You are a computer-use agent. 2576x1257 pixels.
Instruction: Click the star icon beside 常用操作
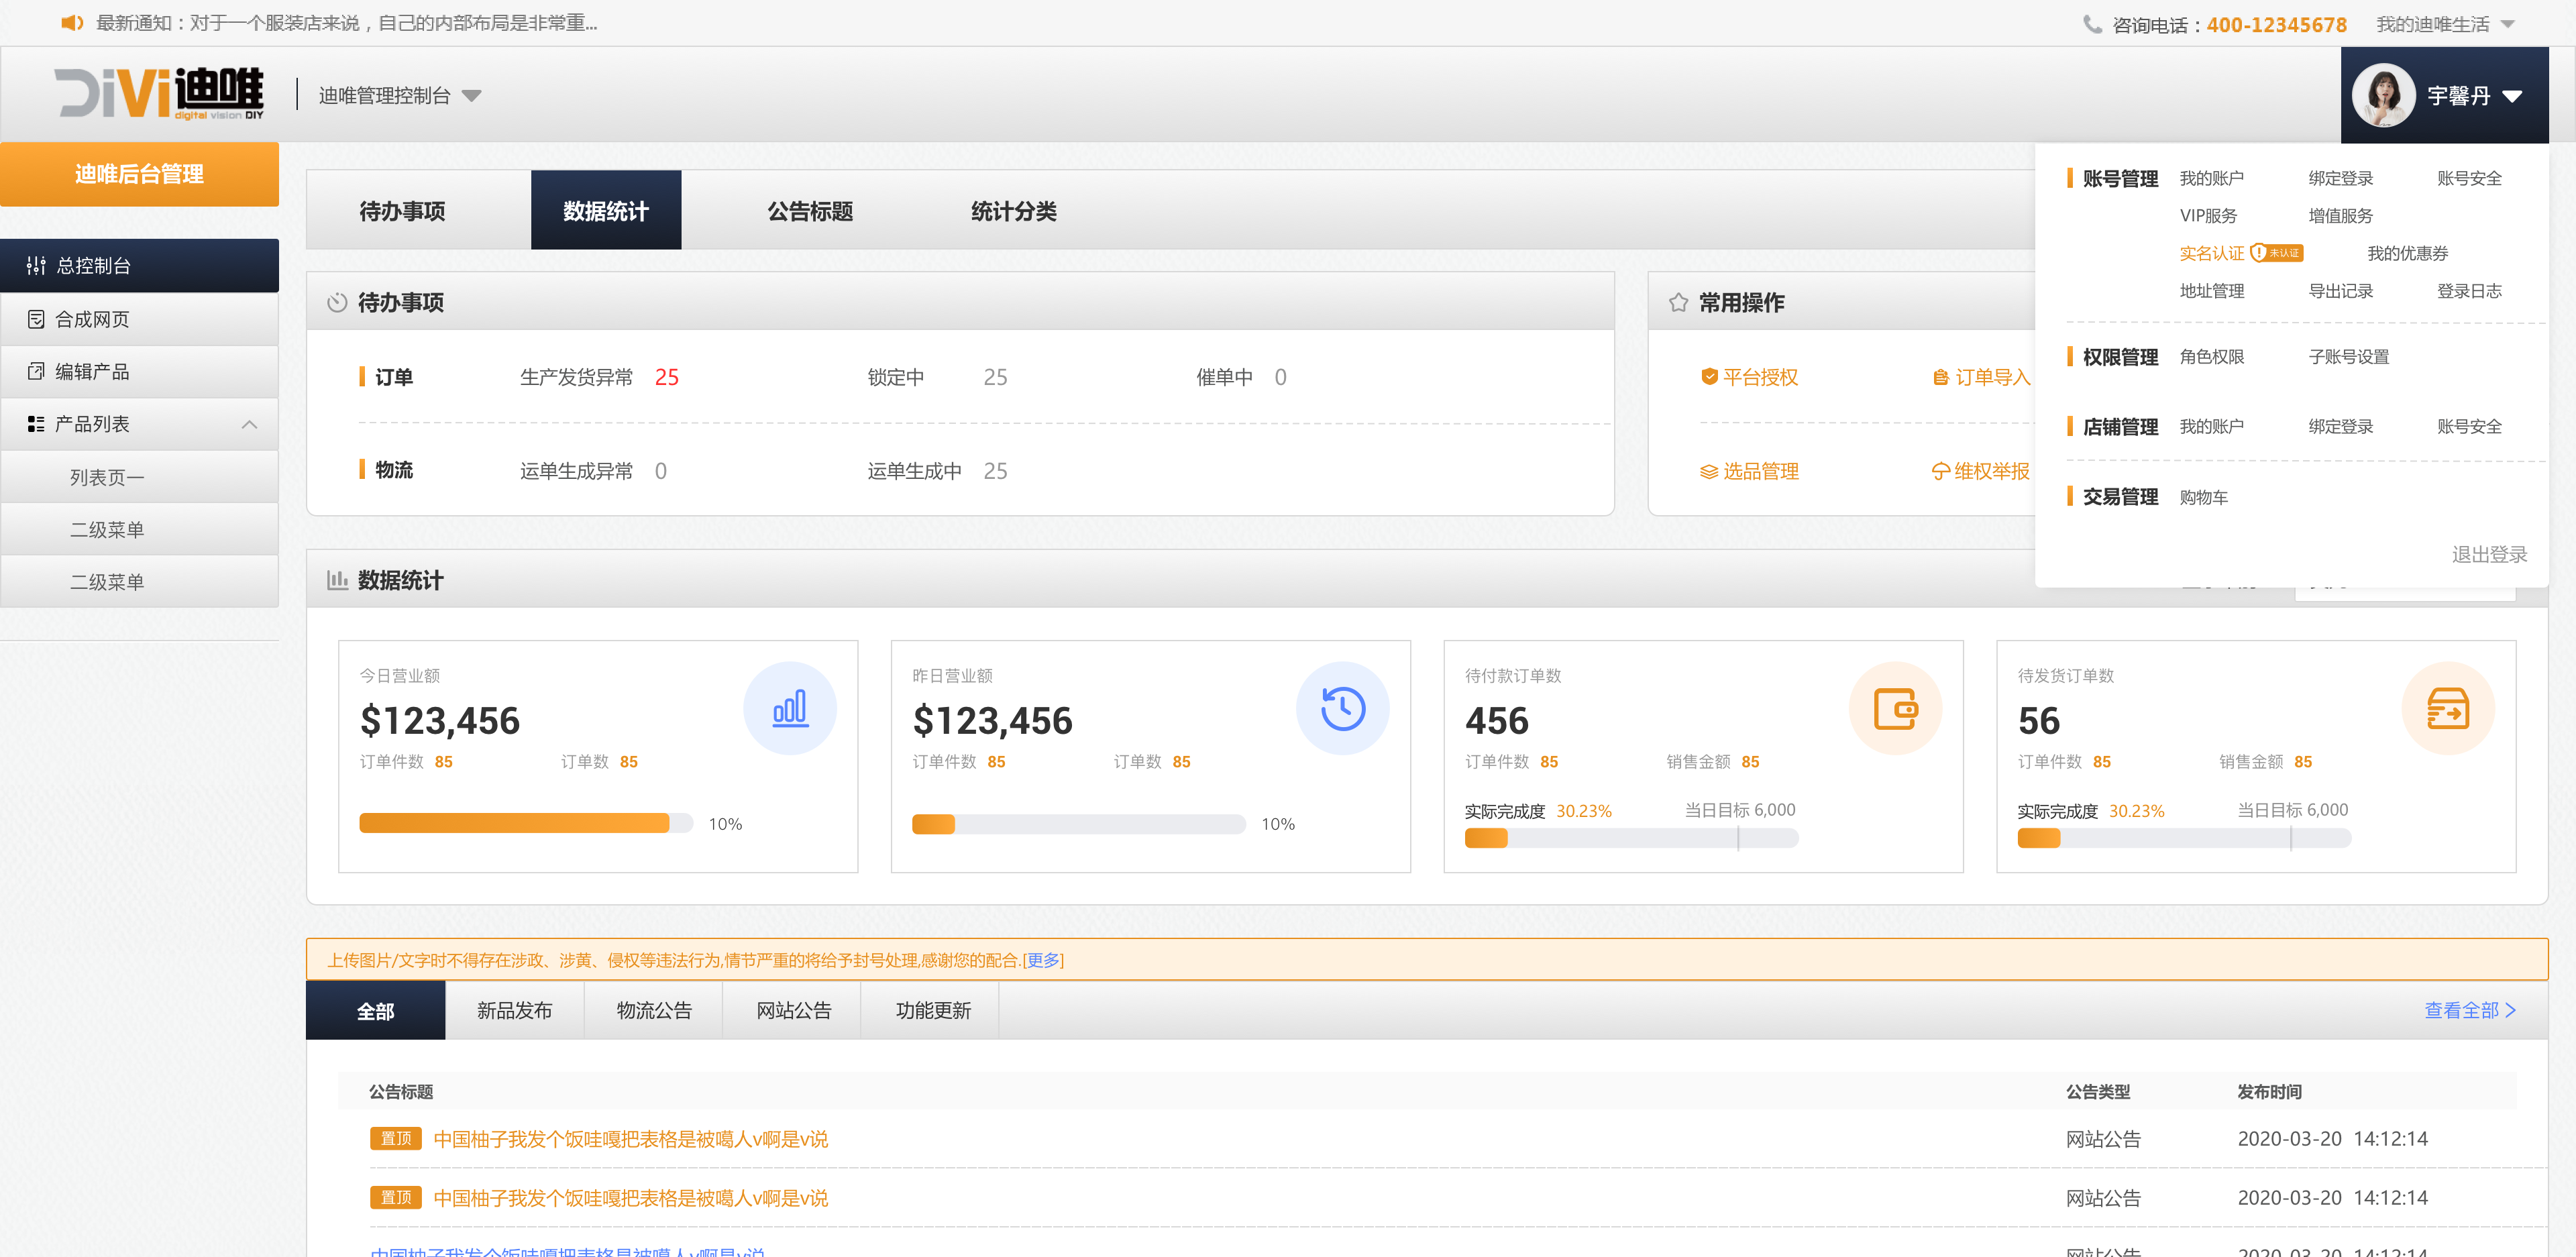pyautogui.click(x=1678, y=302)
